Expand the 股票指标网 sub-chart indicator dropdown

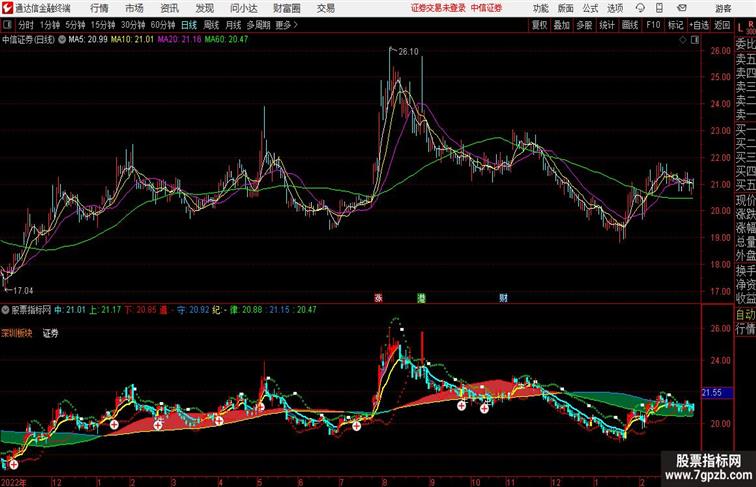click(5, 310)
